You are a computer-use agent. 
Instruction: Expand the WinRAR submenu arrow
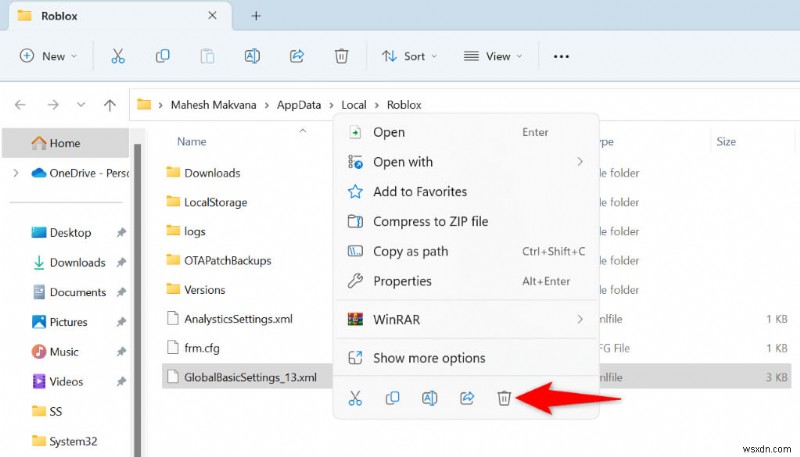click(580, 319)
